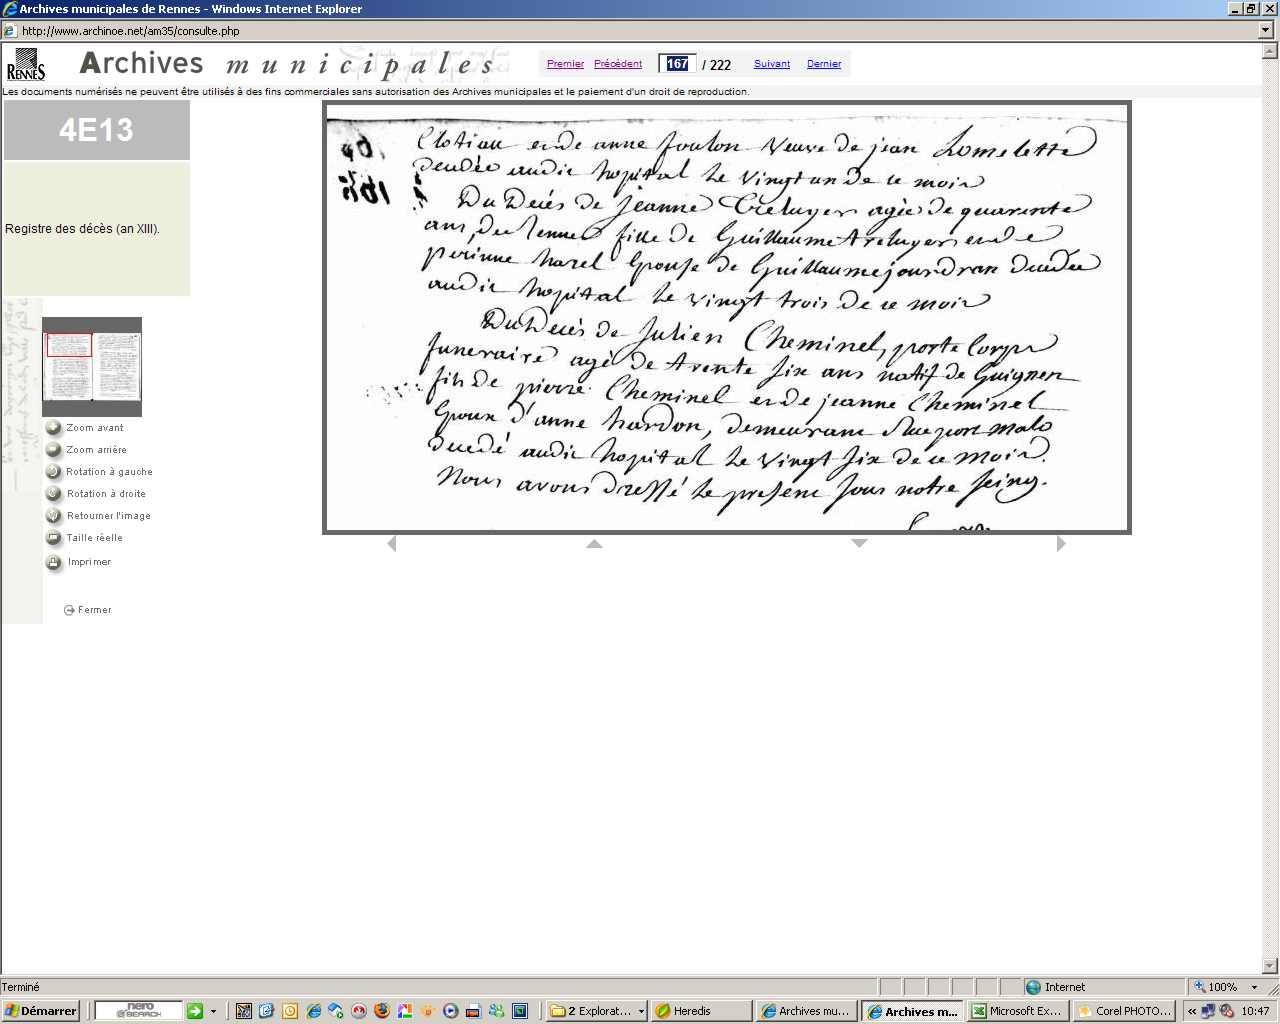
Task: Flip image using Retourner l'image
Action: (x=54, y=516)
